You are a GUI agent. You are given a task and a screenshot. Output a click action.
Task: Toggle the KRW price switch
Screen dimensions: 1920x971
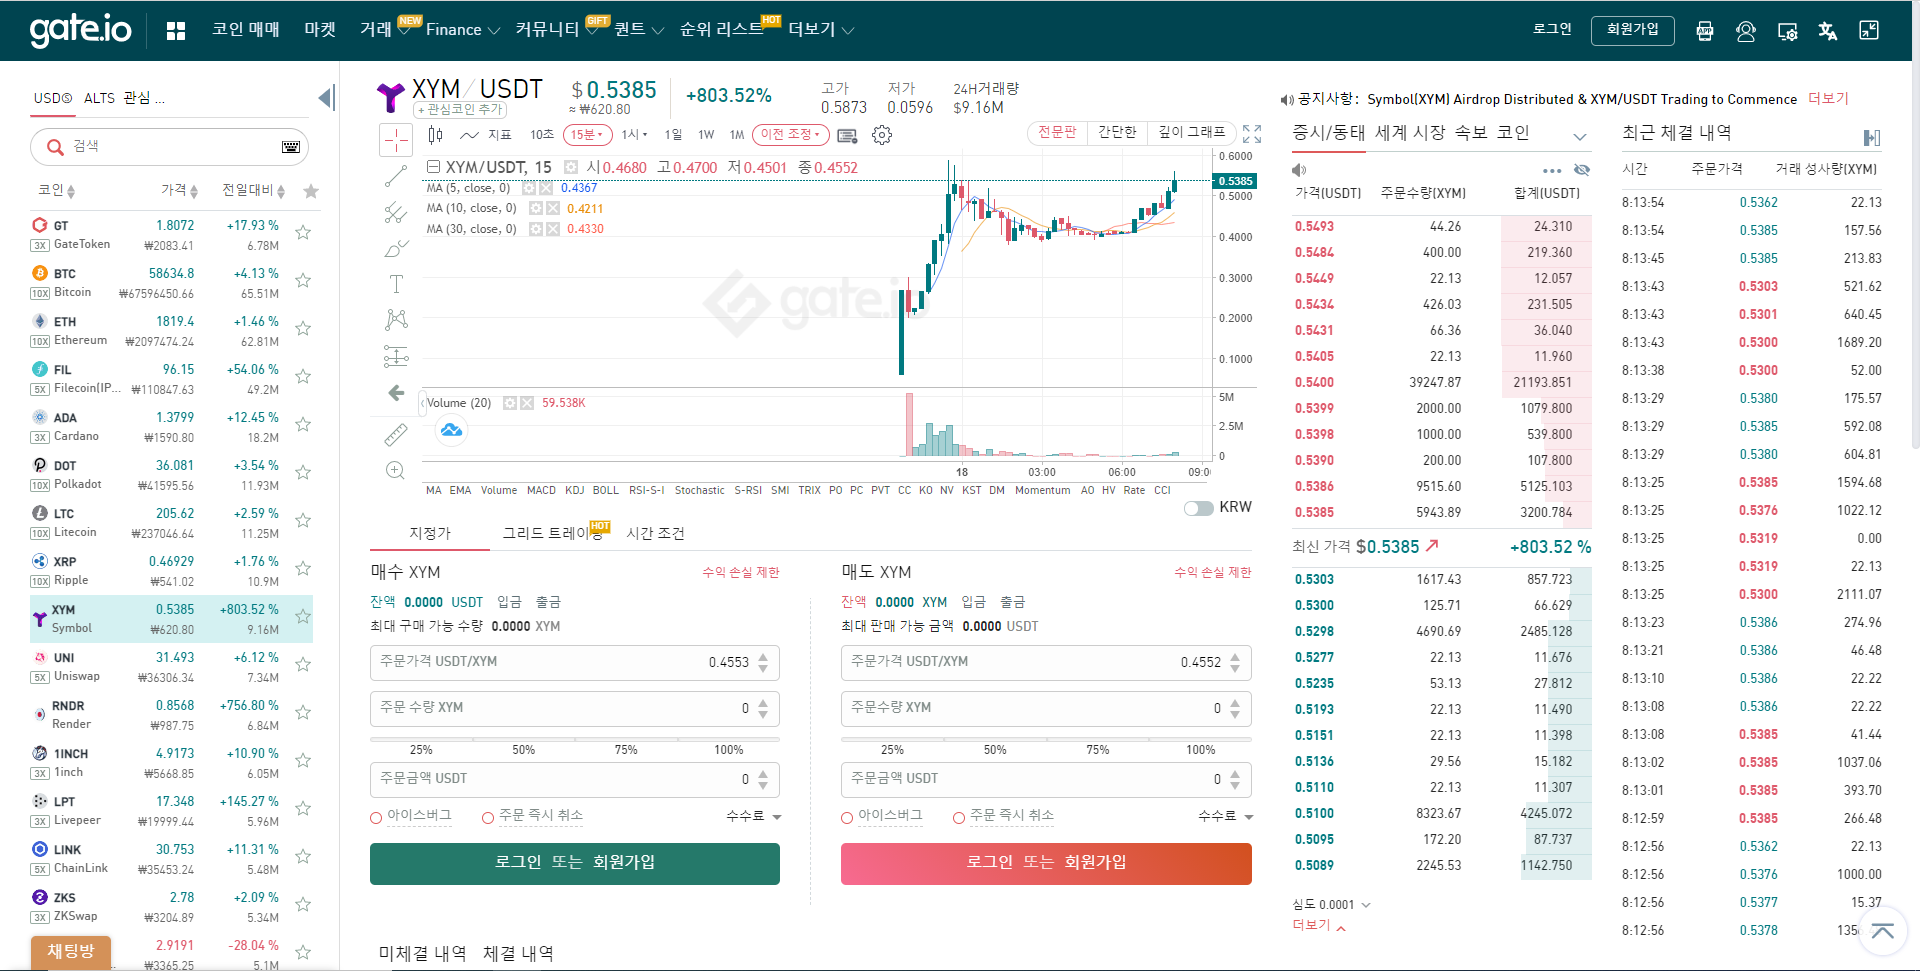pyautogui.click(x=1198, y=508)
